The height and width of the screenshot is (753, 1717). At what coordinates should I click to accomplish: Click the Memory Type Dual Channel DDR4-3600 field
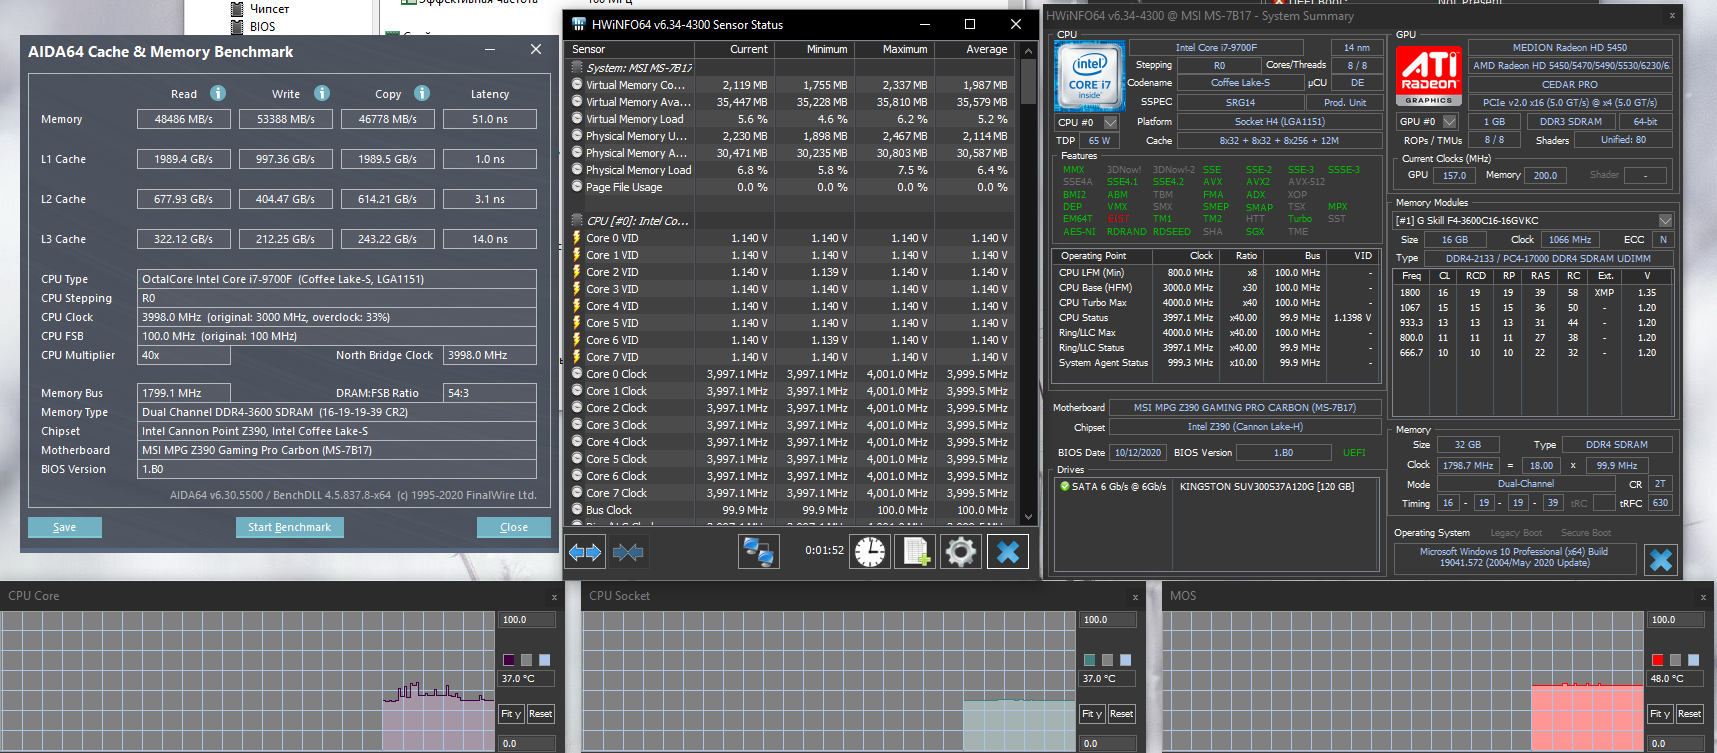337,412
